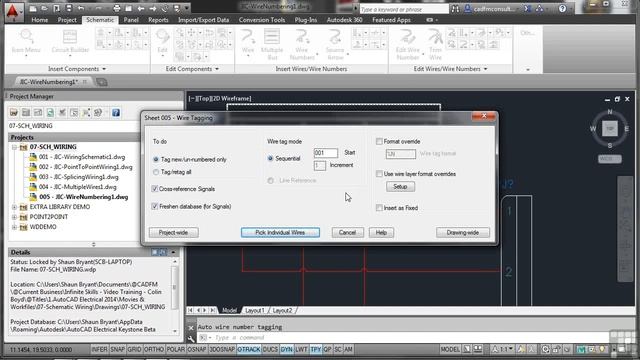
Task: Click the Icon Menu ribbon tool
Action: 26,43
